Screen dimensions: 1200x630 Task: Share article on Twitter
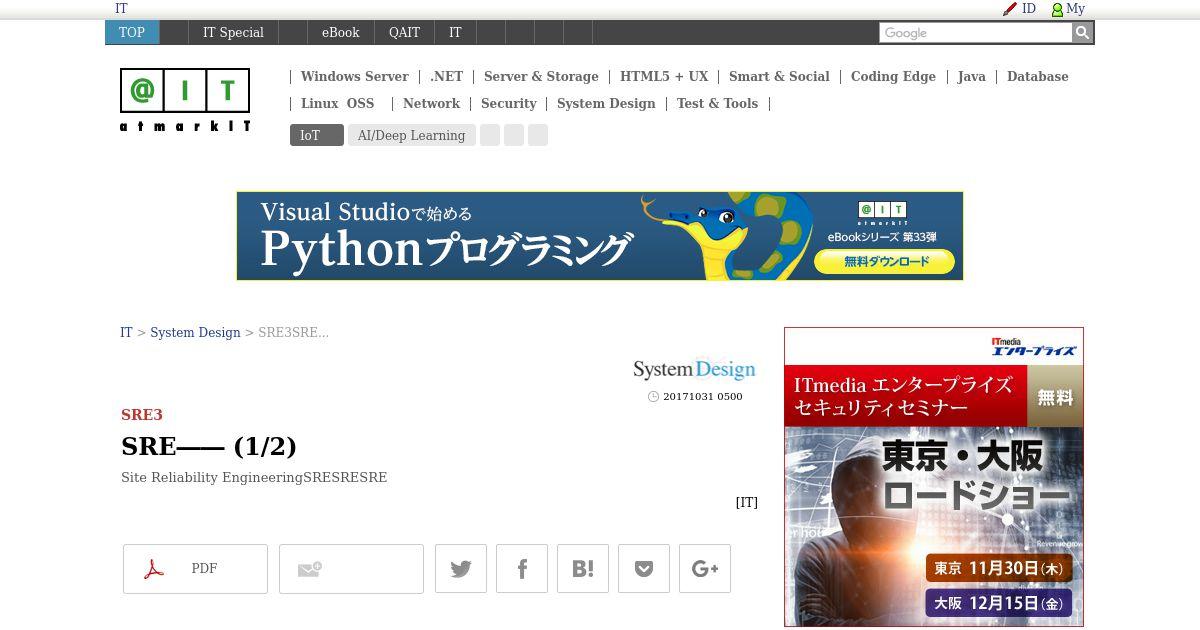coord(461,569)
